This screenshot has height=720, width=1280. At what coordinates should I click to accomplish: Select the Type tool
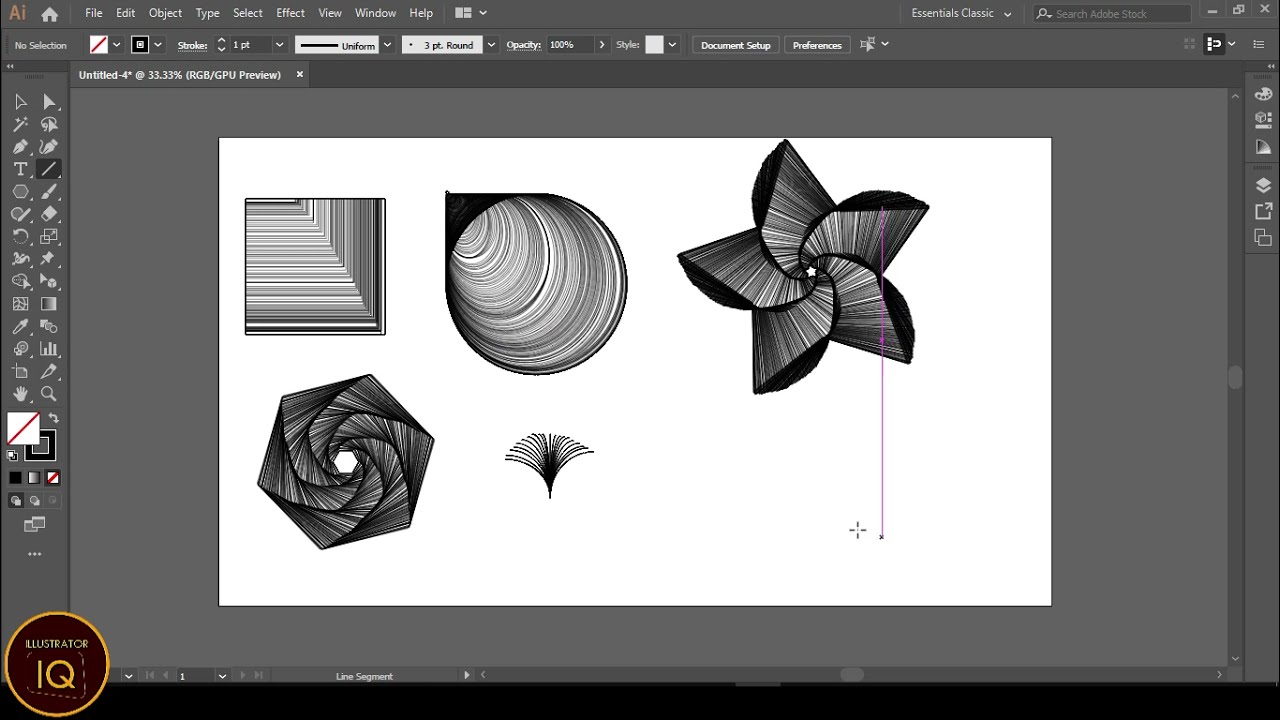(x=20, y=169)
